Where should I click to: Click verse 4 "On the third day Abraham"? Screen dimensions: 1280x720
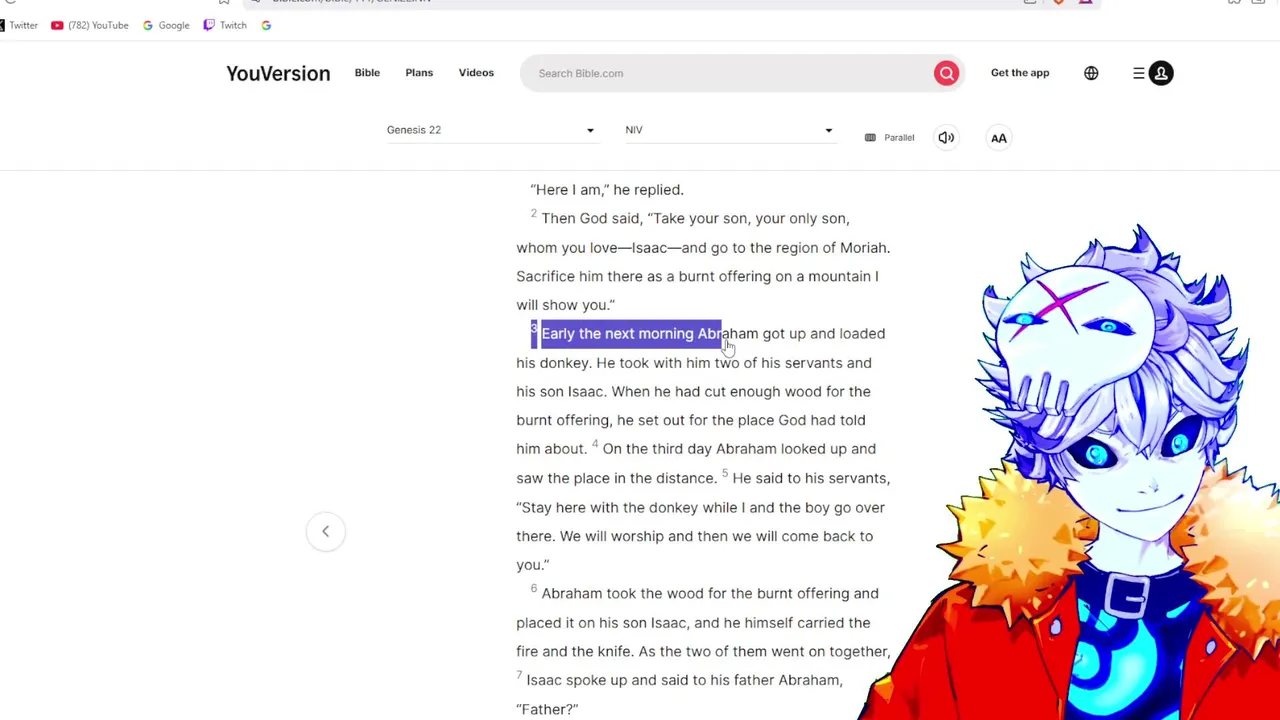(x=689, y=449)
